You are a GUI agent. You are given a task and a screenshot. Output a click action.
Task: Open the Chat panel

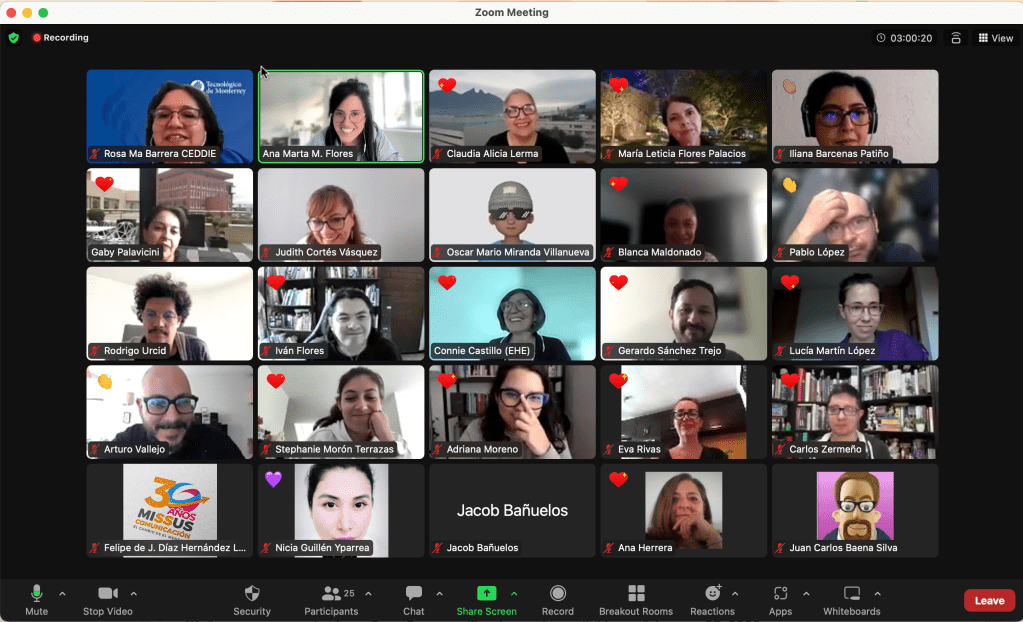(414, 599)
